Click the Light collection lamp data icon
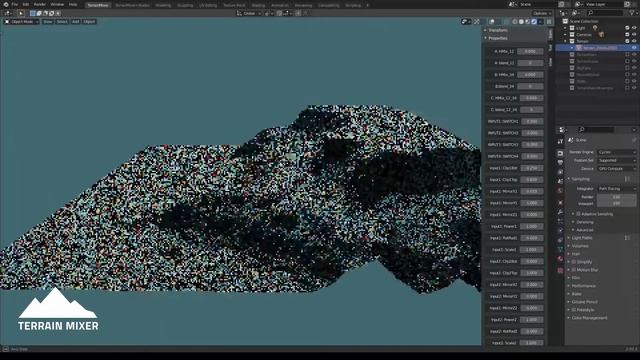640x360 pixels. (x=595, y=28)
